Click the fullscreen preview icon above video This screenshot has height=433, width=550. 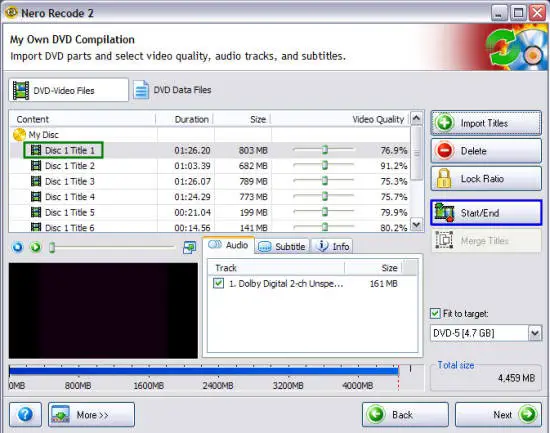pos(189,247)
